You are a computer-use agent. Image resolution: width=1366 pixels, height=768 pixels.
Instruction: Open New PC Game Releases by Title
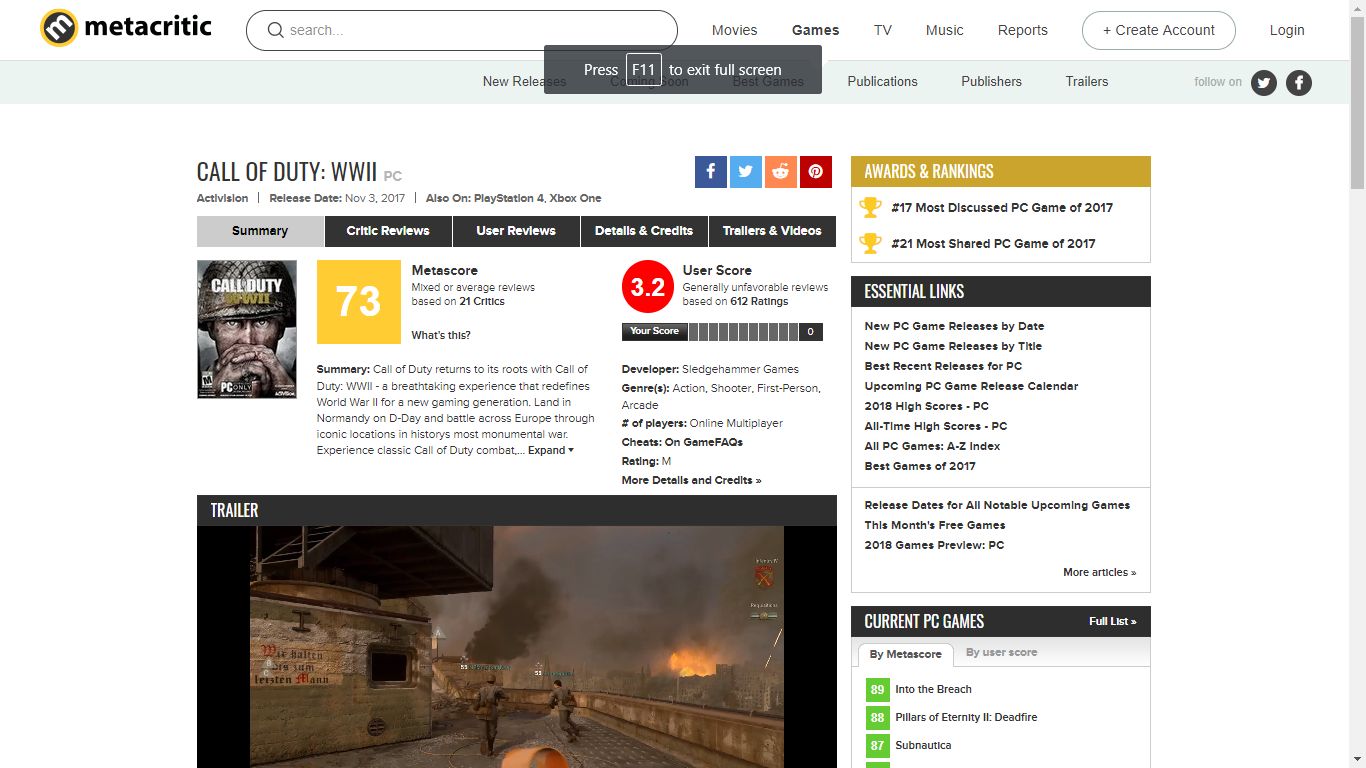[953, 346]
